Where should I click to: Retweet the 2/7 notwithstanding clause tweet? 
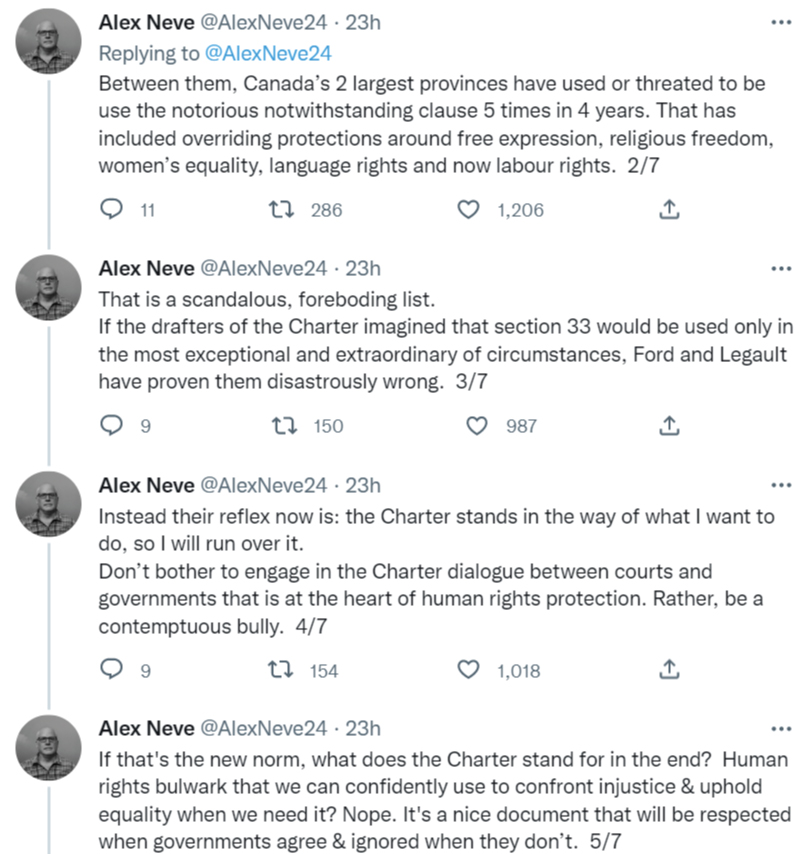[282, 209]
